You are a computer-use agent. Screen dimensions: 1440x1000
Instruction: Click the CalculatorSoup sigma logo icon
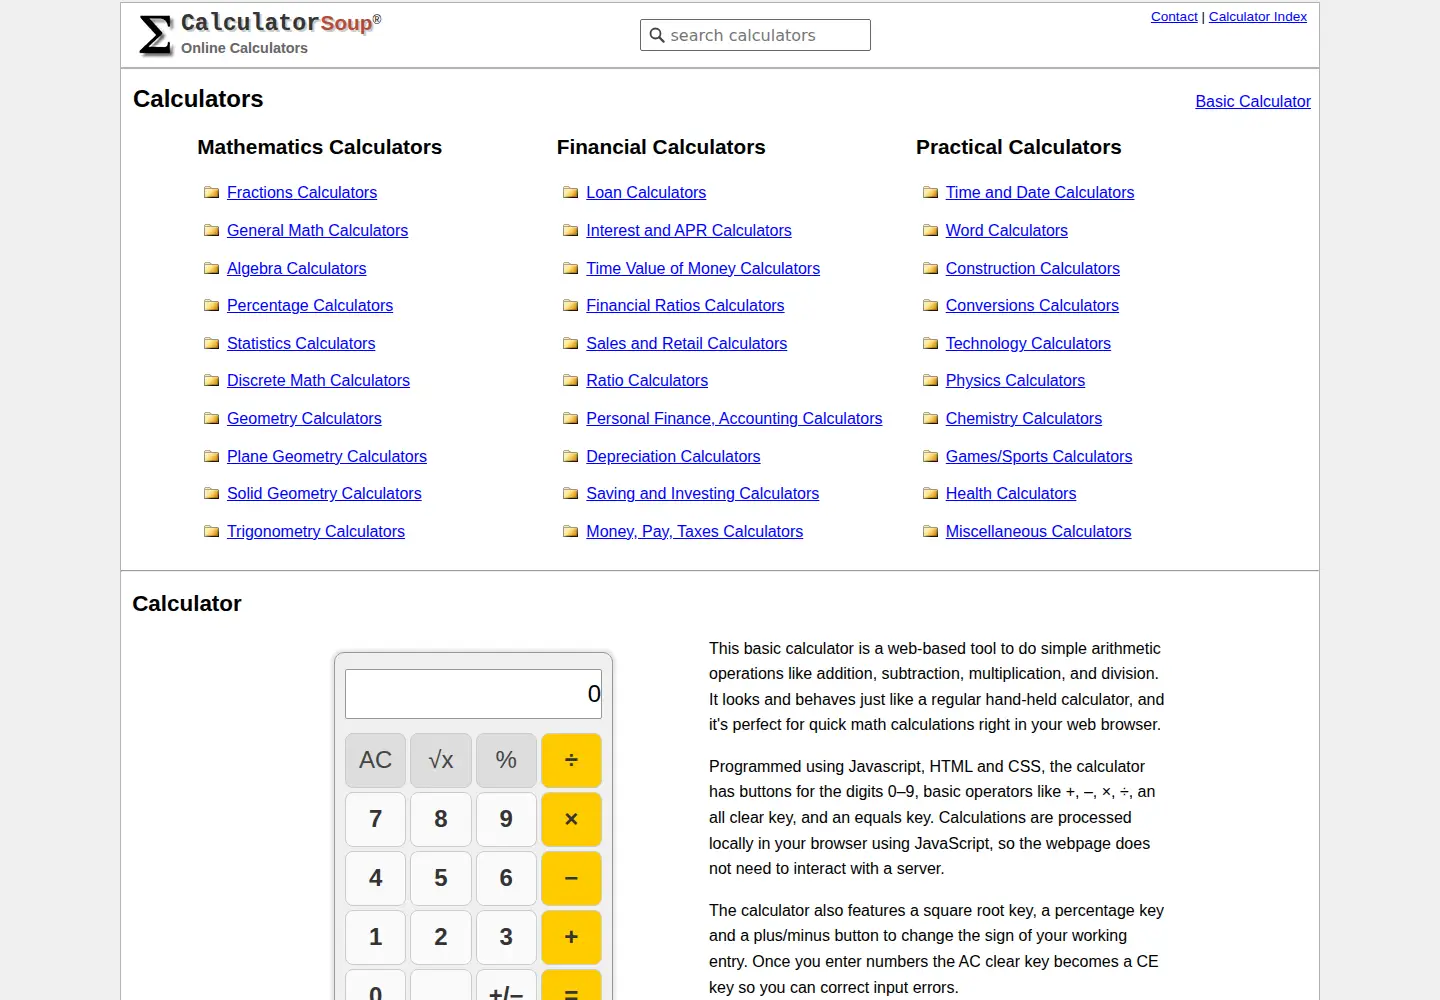155,35
